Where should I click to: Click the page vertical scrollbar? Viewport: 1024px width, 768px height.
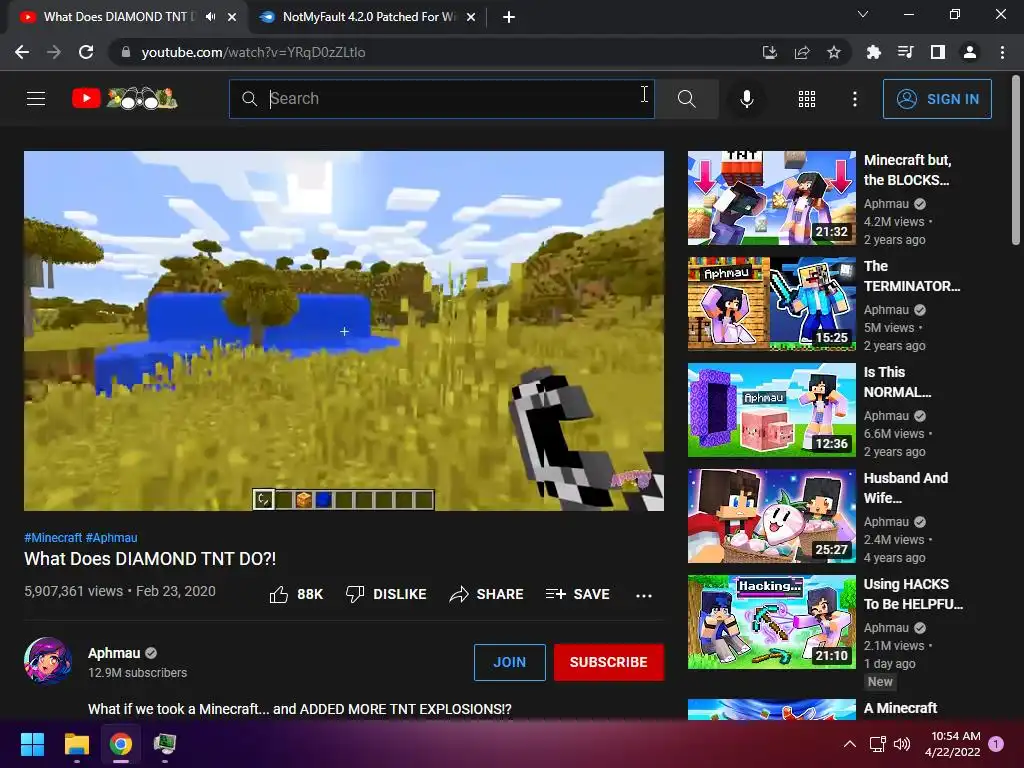tap(1016, 159)
